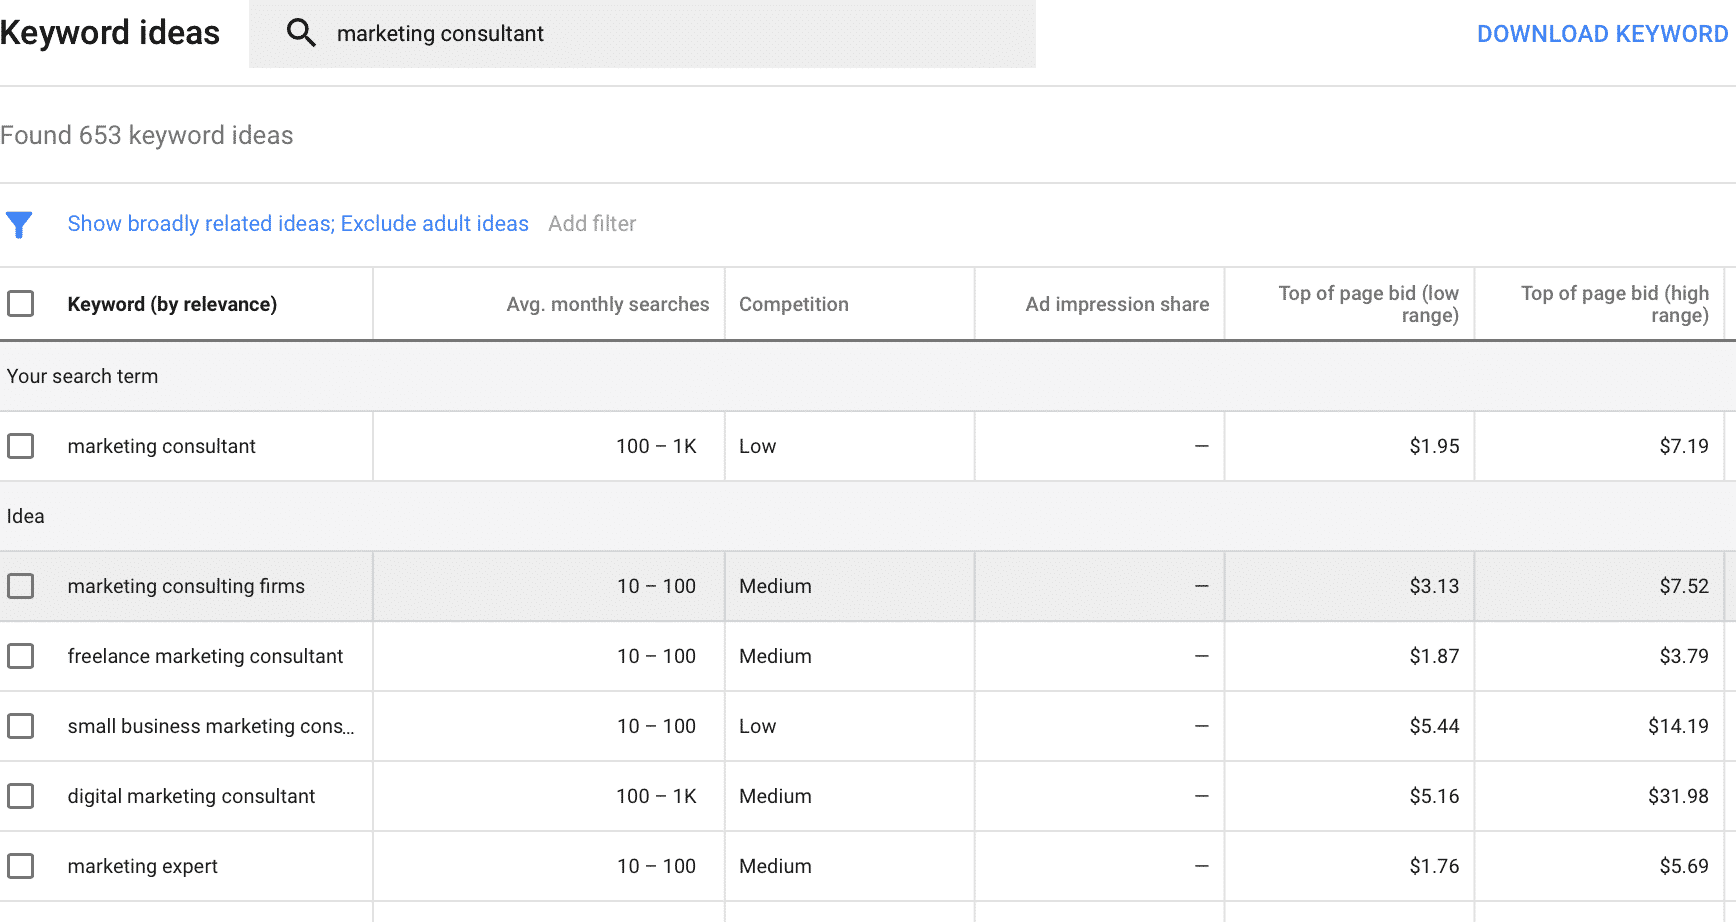1736x922 pixels.
Task: Click the '$5.16' low bid value
Action: [1434, 796]
